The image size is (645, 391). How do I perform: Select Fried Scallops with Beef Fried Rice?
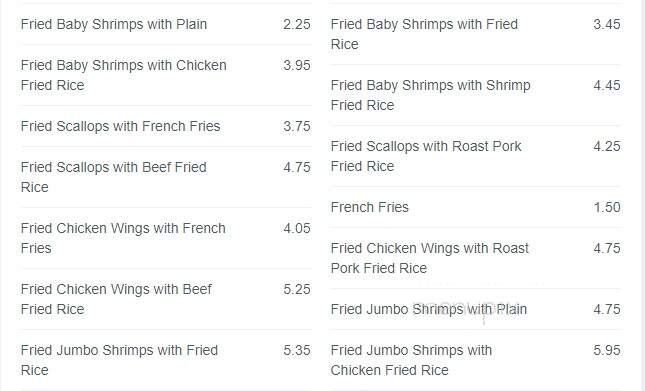[x=114, y=177]
